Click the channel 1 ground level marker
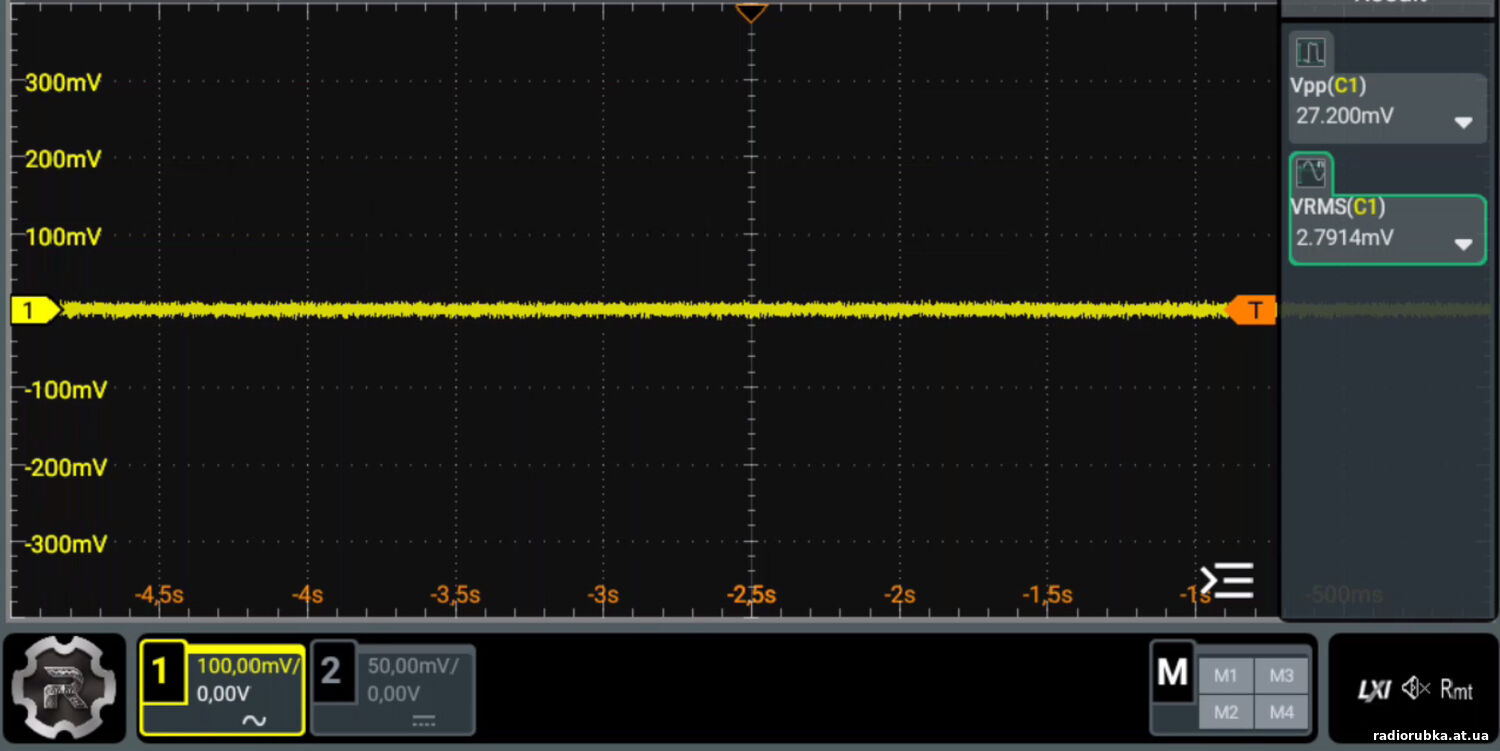The width and height of the screenshot is (1500, 751). point(32,311)
